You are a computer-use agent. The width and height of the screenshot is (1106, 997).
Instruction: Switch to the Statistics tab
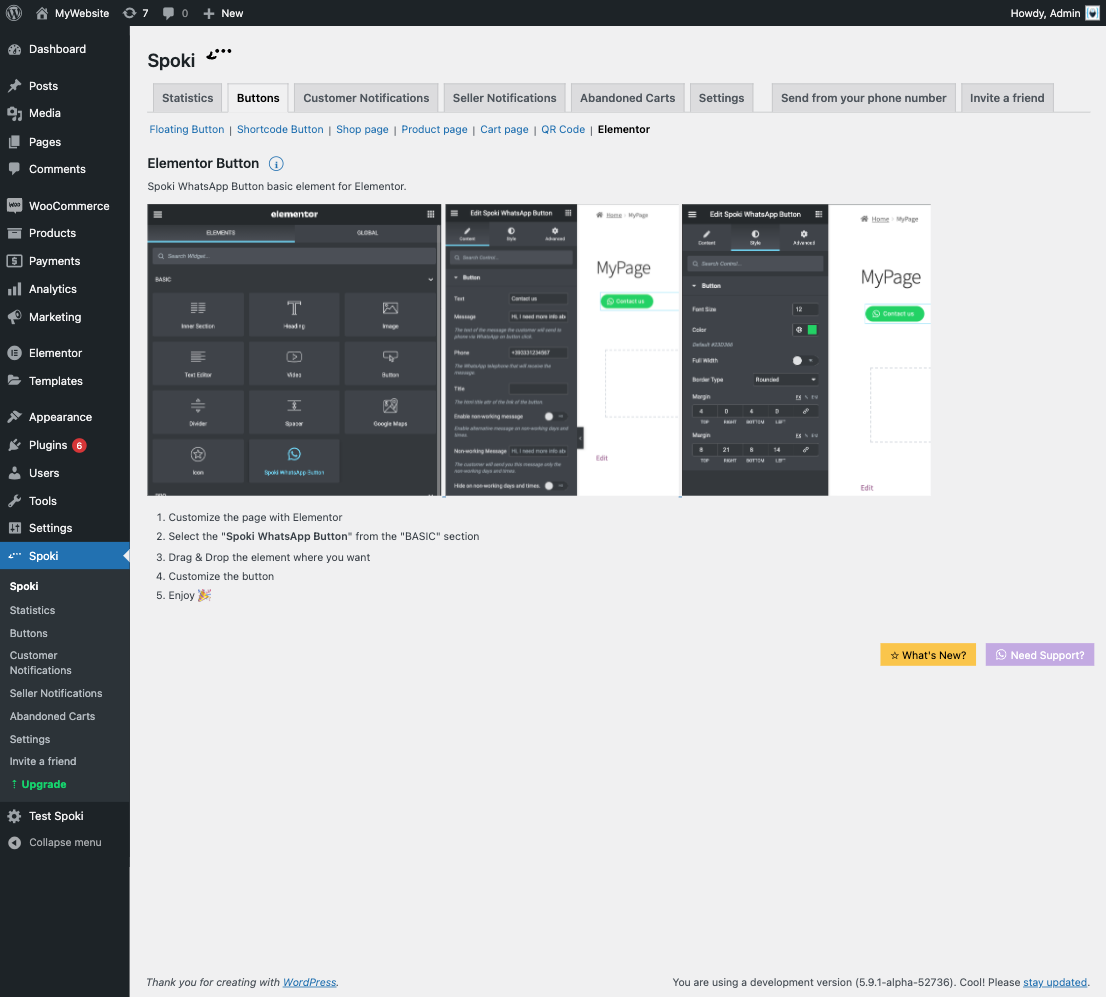point(188,98)
